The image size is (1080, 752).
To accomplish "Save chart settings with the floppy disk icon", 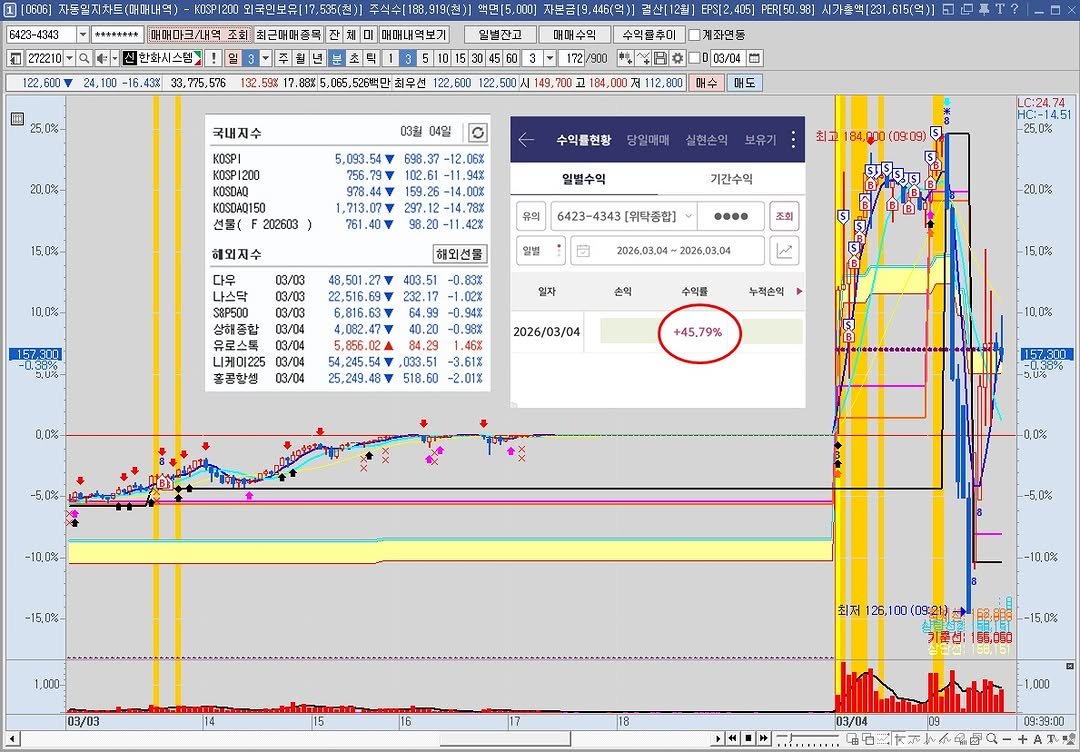I will pyautogui.click(x=661, y=58).
